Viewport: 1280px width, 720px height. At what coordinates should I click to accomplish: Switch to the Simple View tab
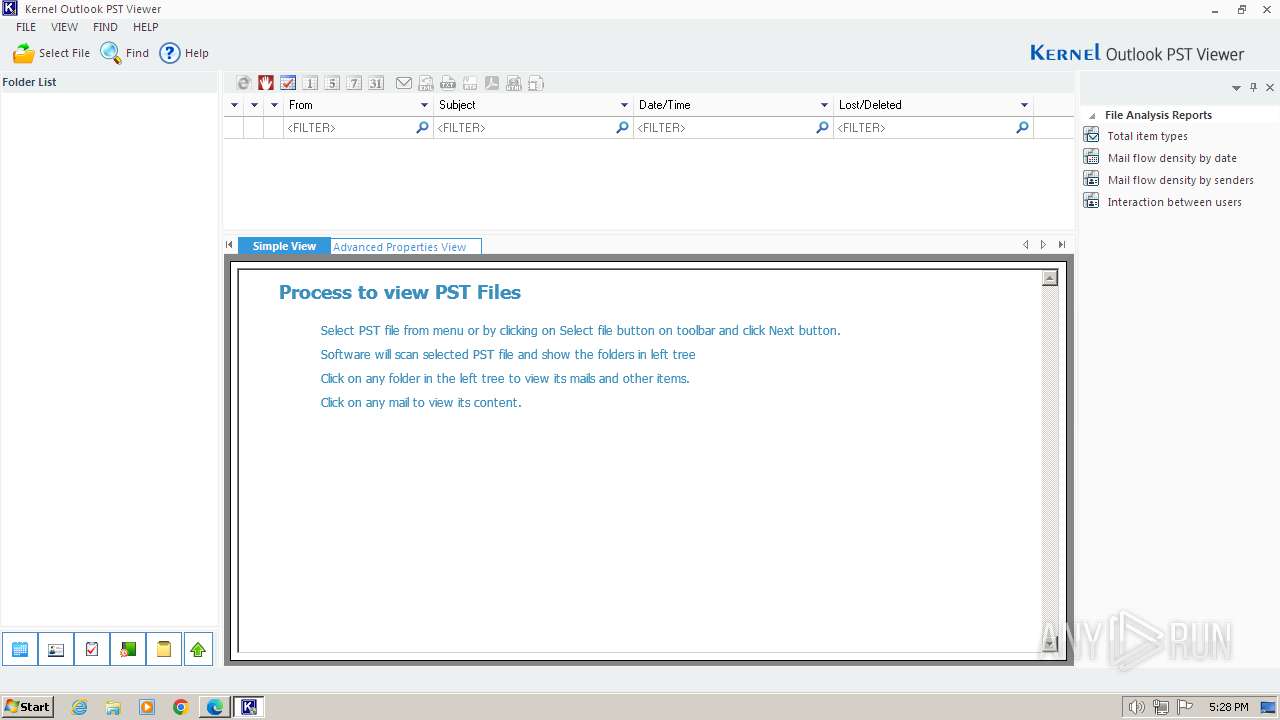(284, 246)
